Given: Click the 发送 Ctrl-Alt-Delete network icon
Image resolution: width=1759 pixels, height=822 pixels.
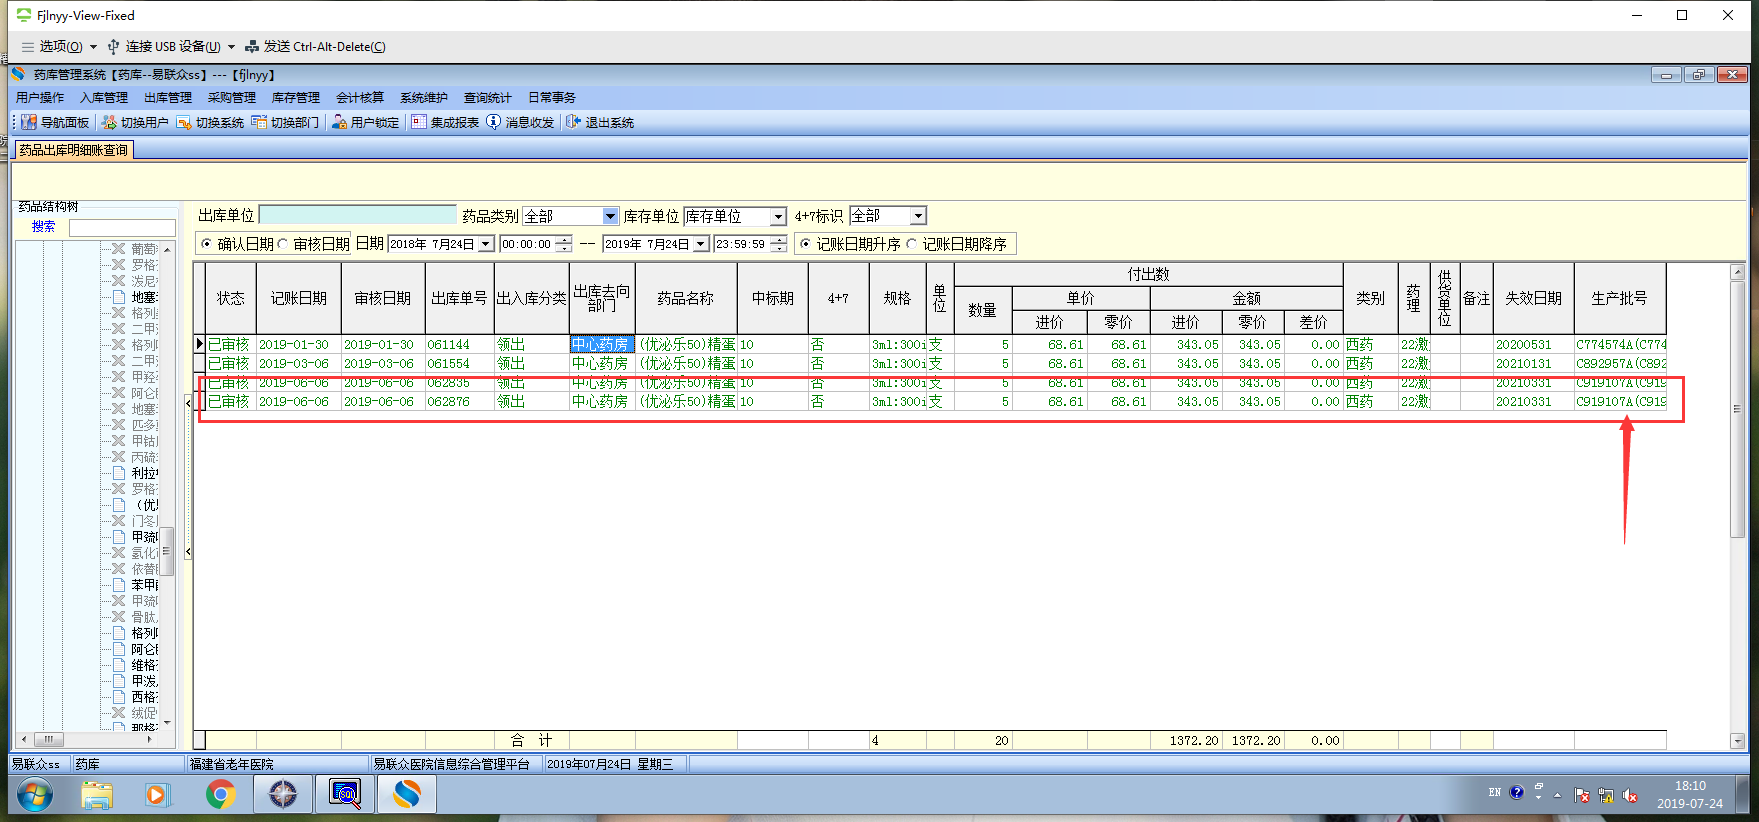Looking at the screenshot, I should [x=252, y=46].
